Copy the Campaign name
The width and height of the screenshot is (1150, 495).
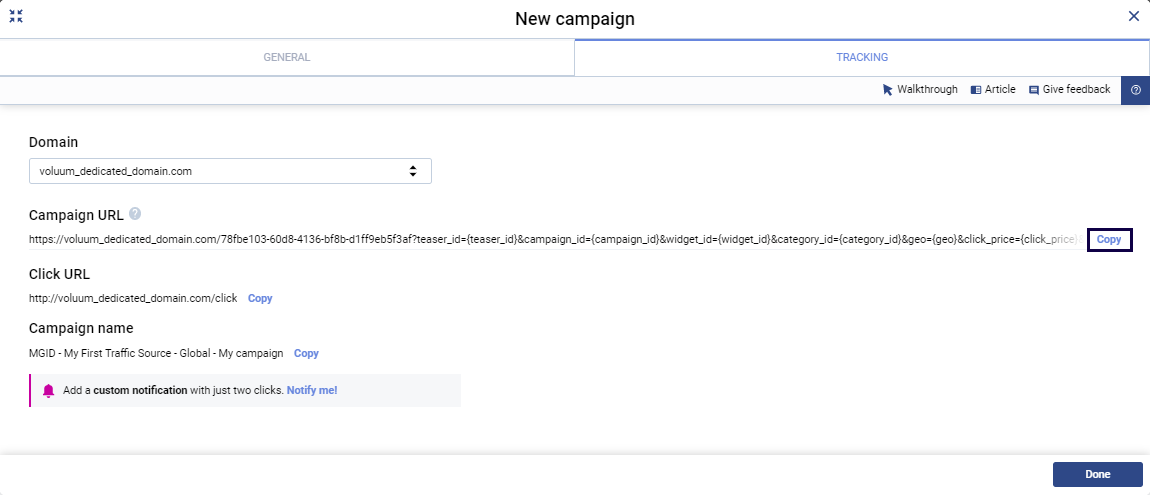[x=306, y=353]
